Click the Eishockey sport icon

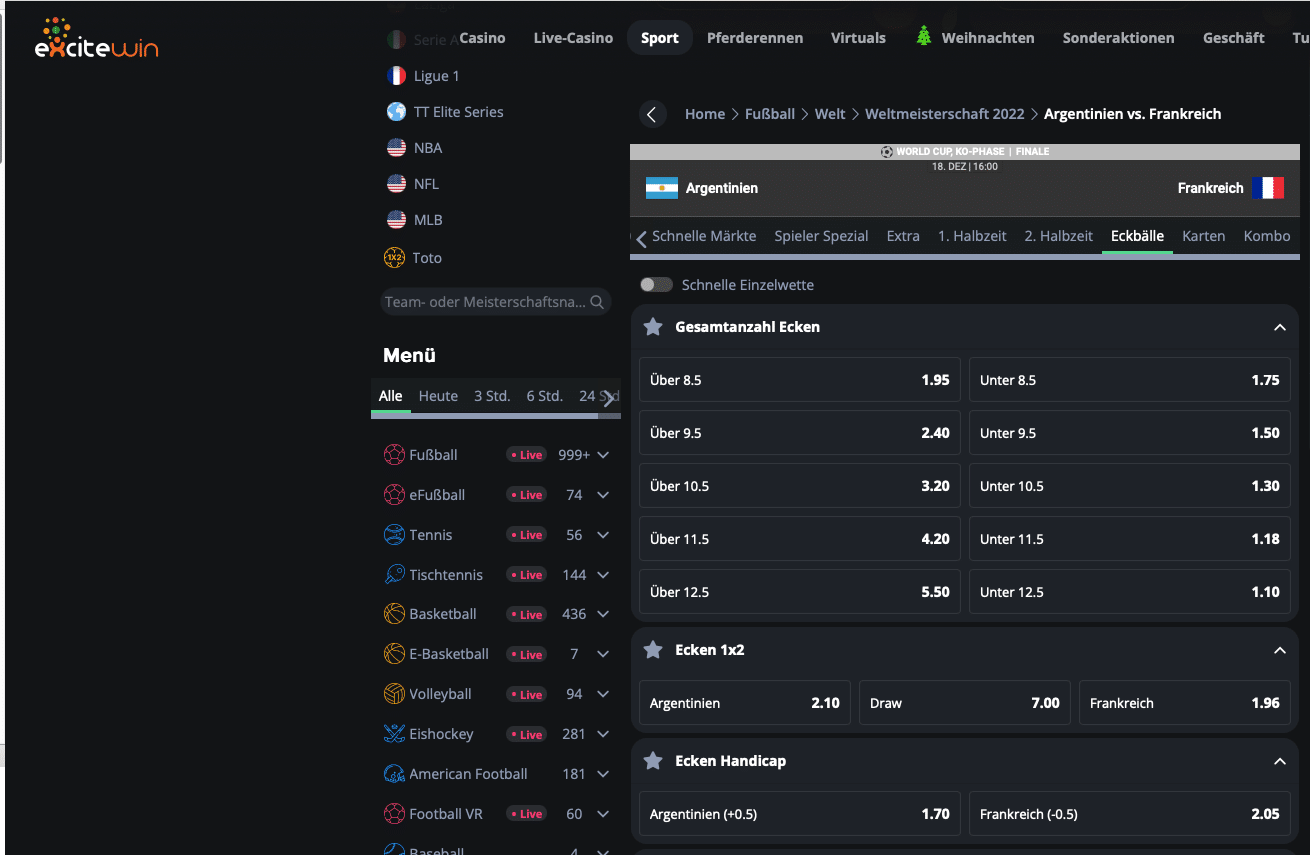(394, 734)
